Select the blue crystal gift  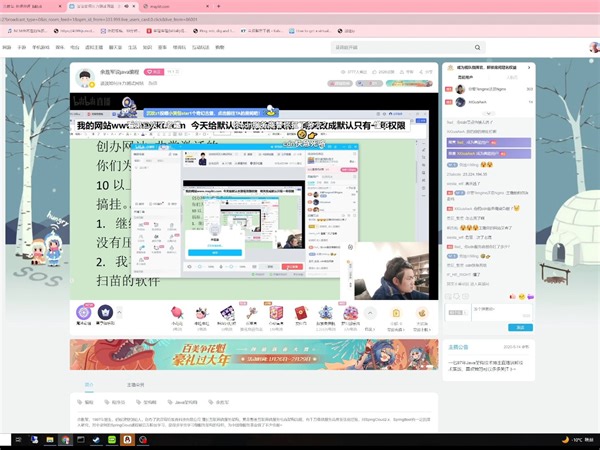[x=326, y=313]
